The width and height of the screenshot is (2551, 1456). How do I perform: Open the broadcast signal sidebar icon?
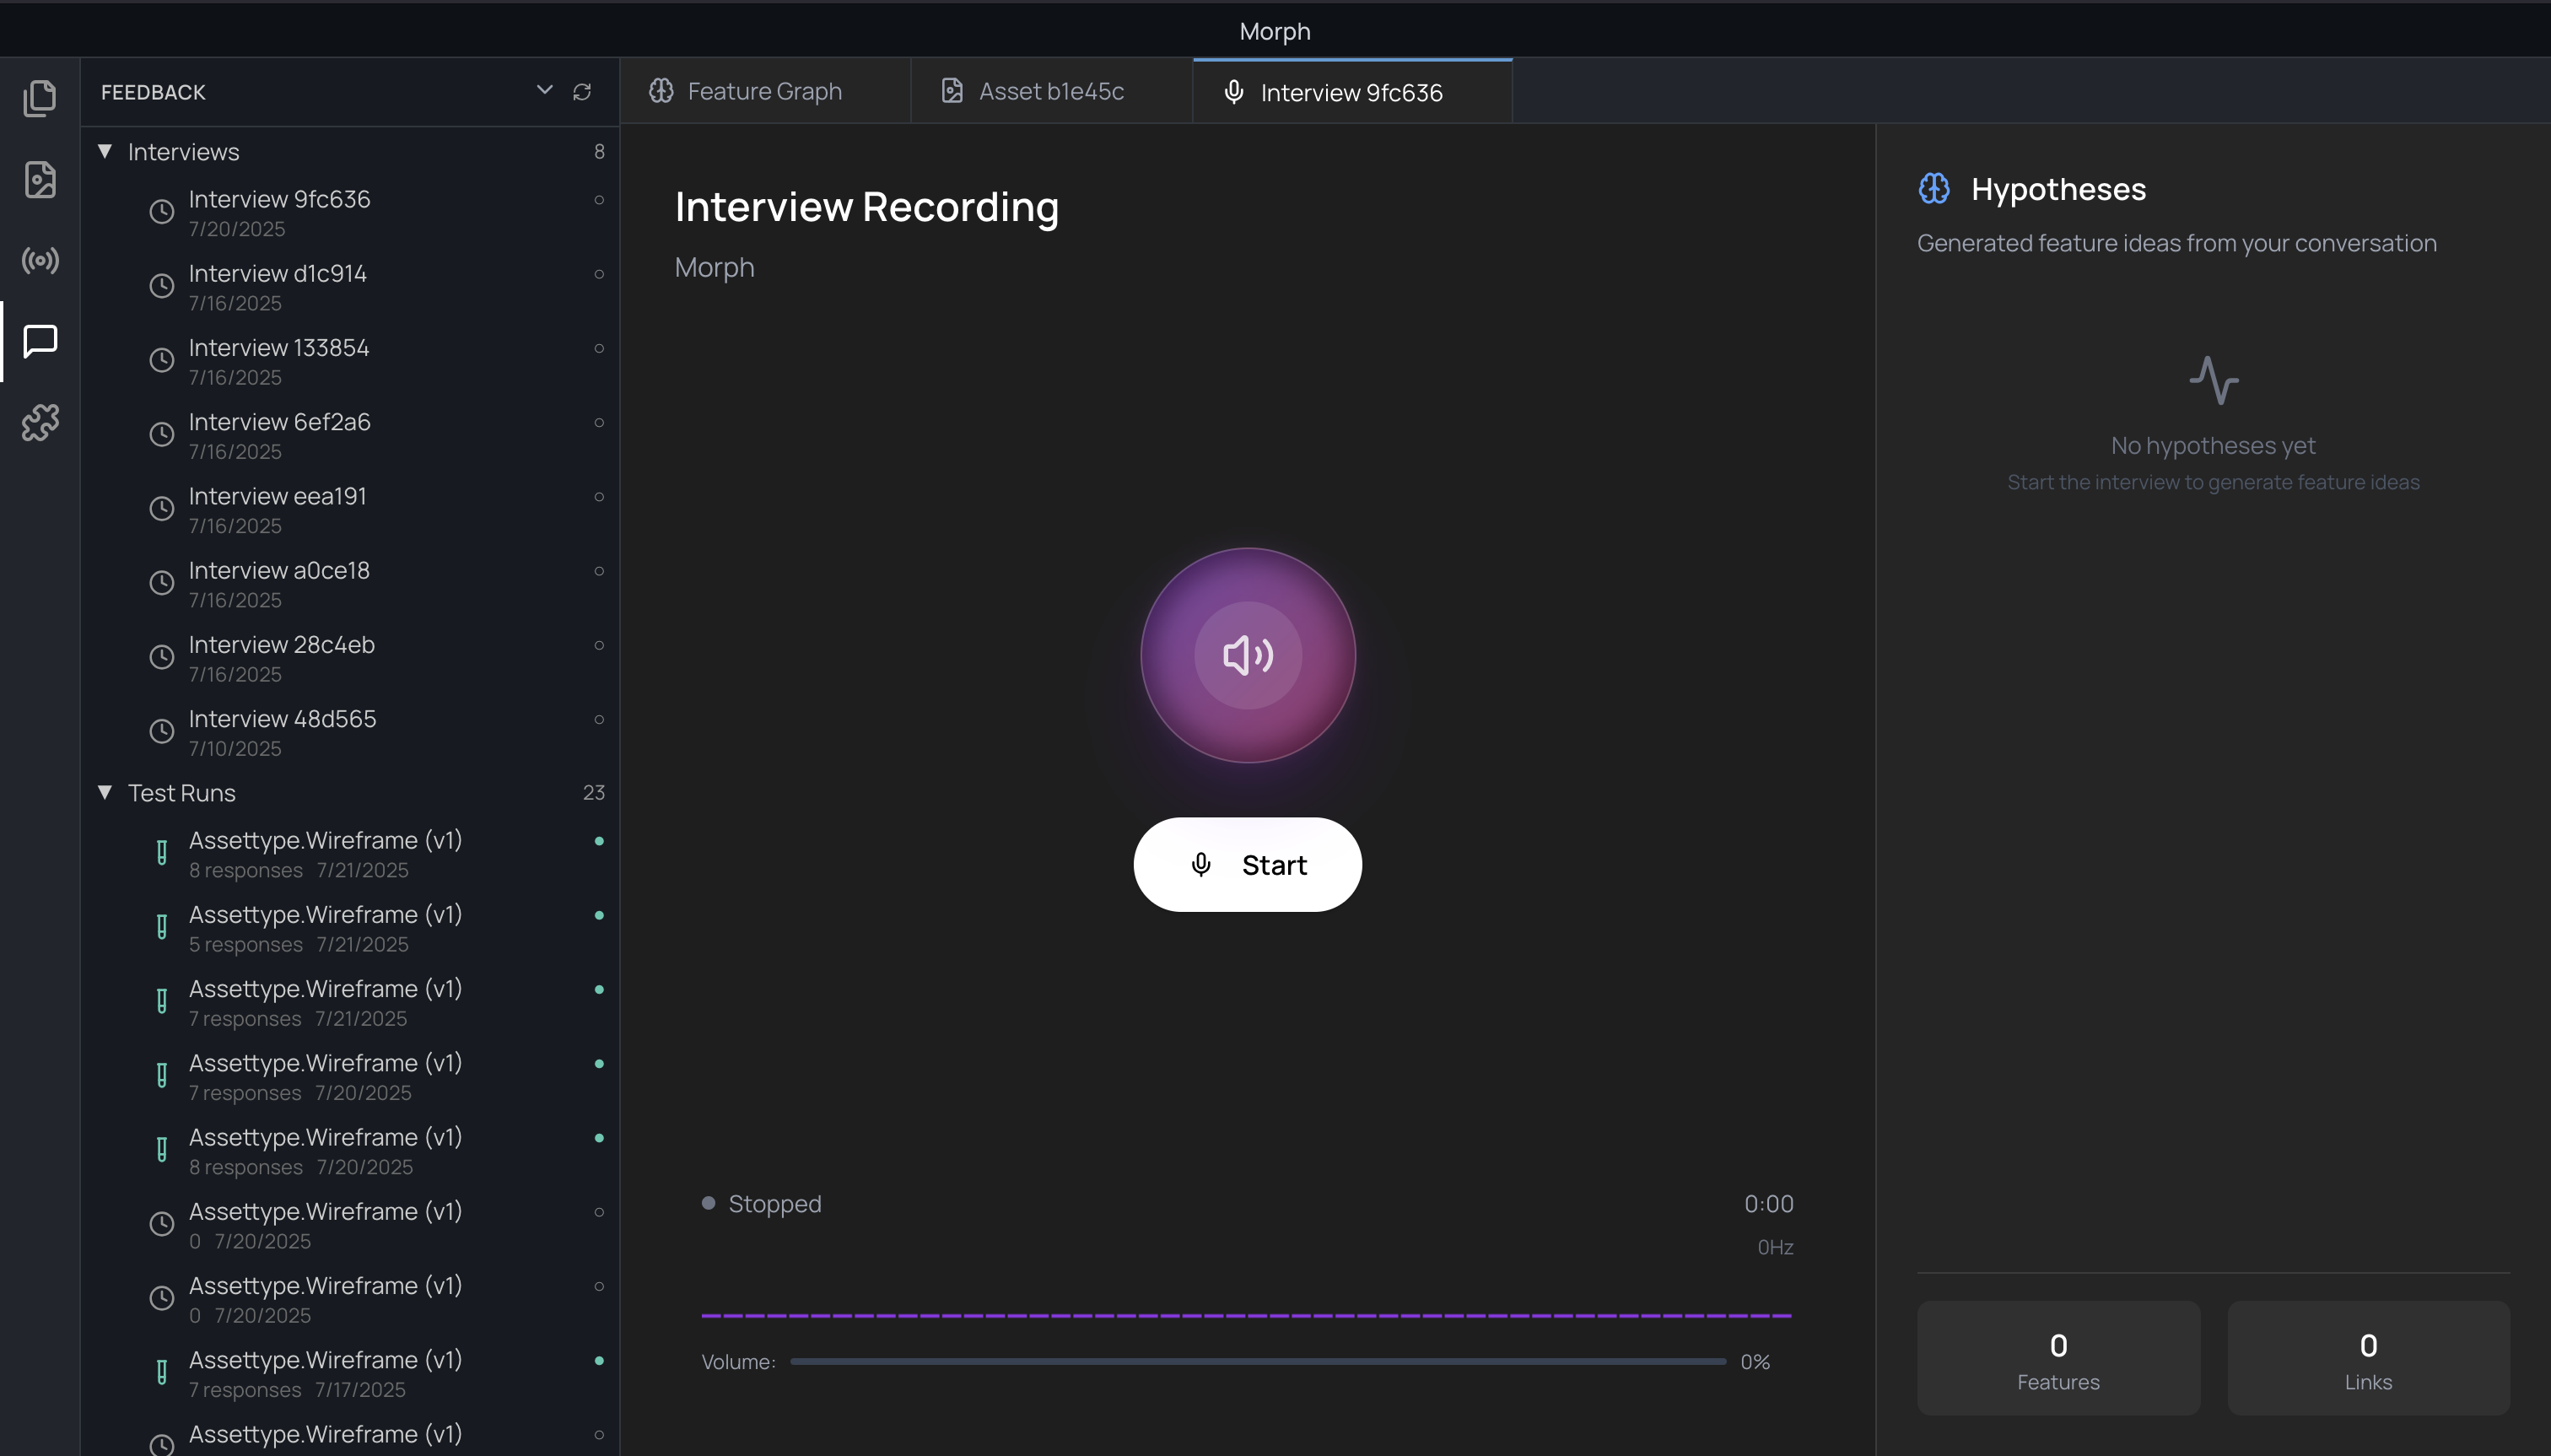pyautogui.click(x=40, y=261)
